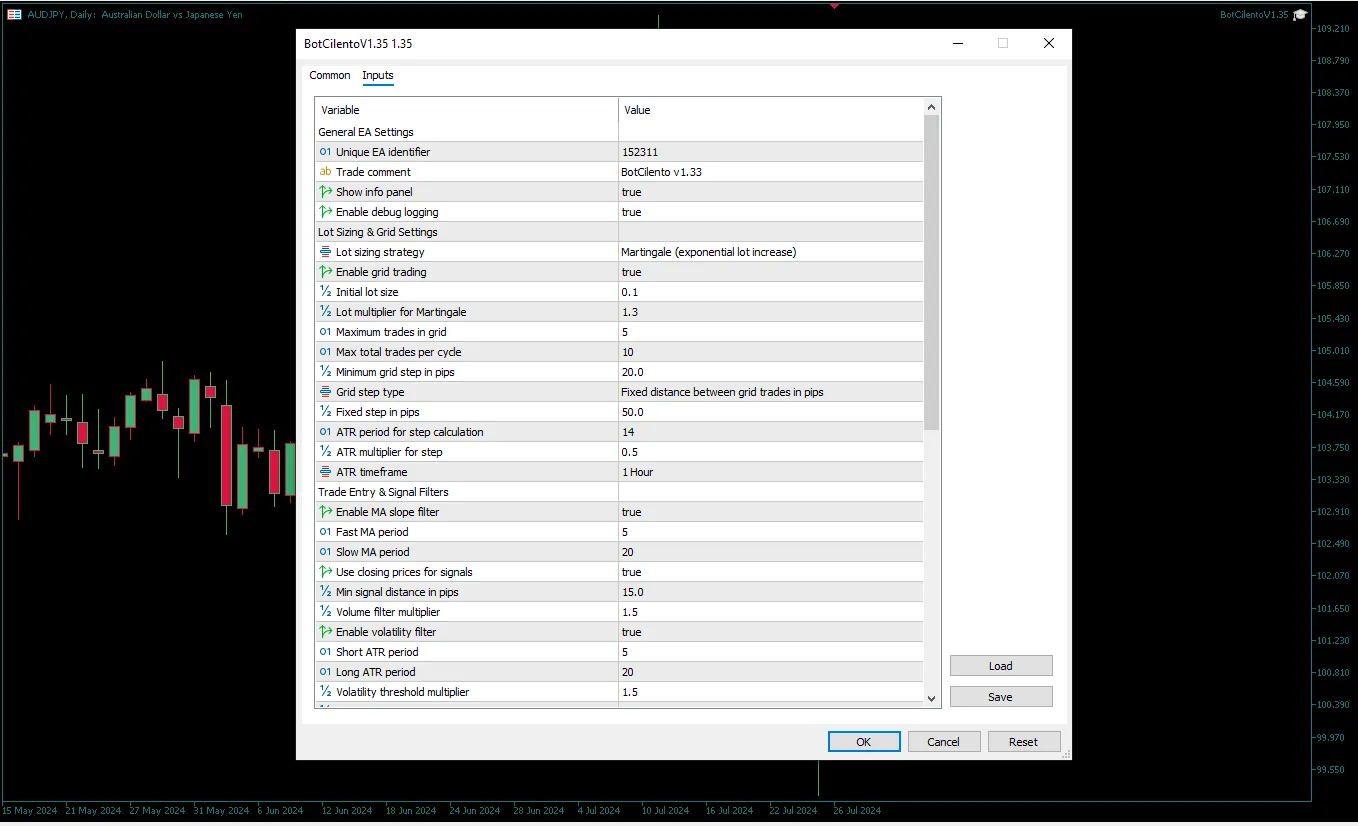
Task: Click the boolean icon beside Enable MA slope filter
Action: 325,512
